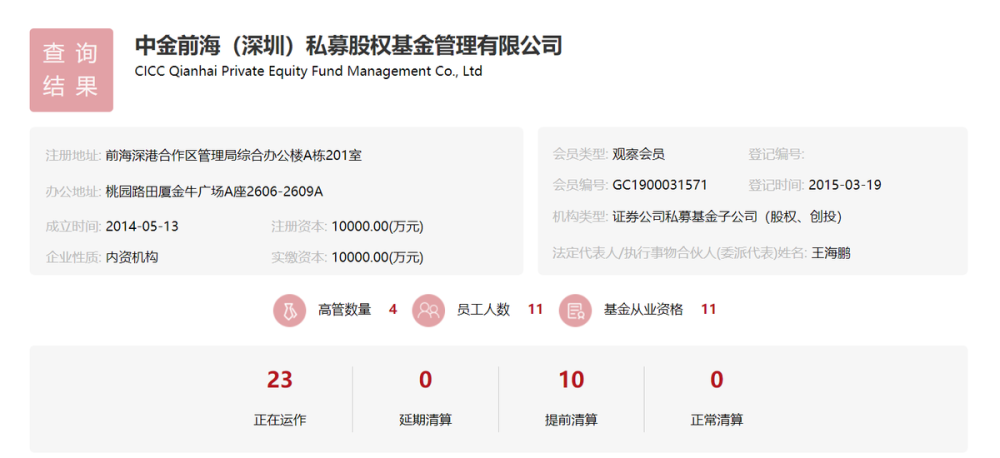Click the 登记时间 field label
Screen dimensions: 1000x458
(776, 185)
